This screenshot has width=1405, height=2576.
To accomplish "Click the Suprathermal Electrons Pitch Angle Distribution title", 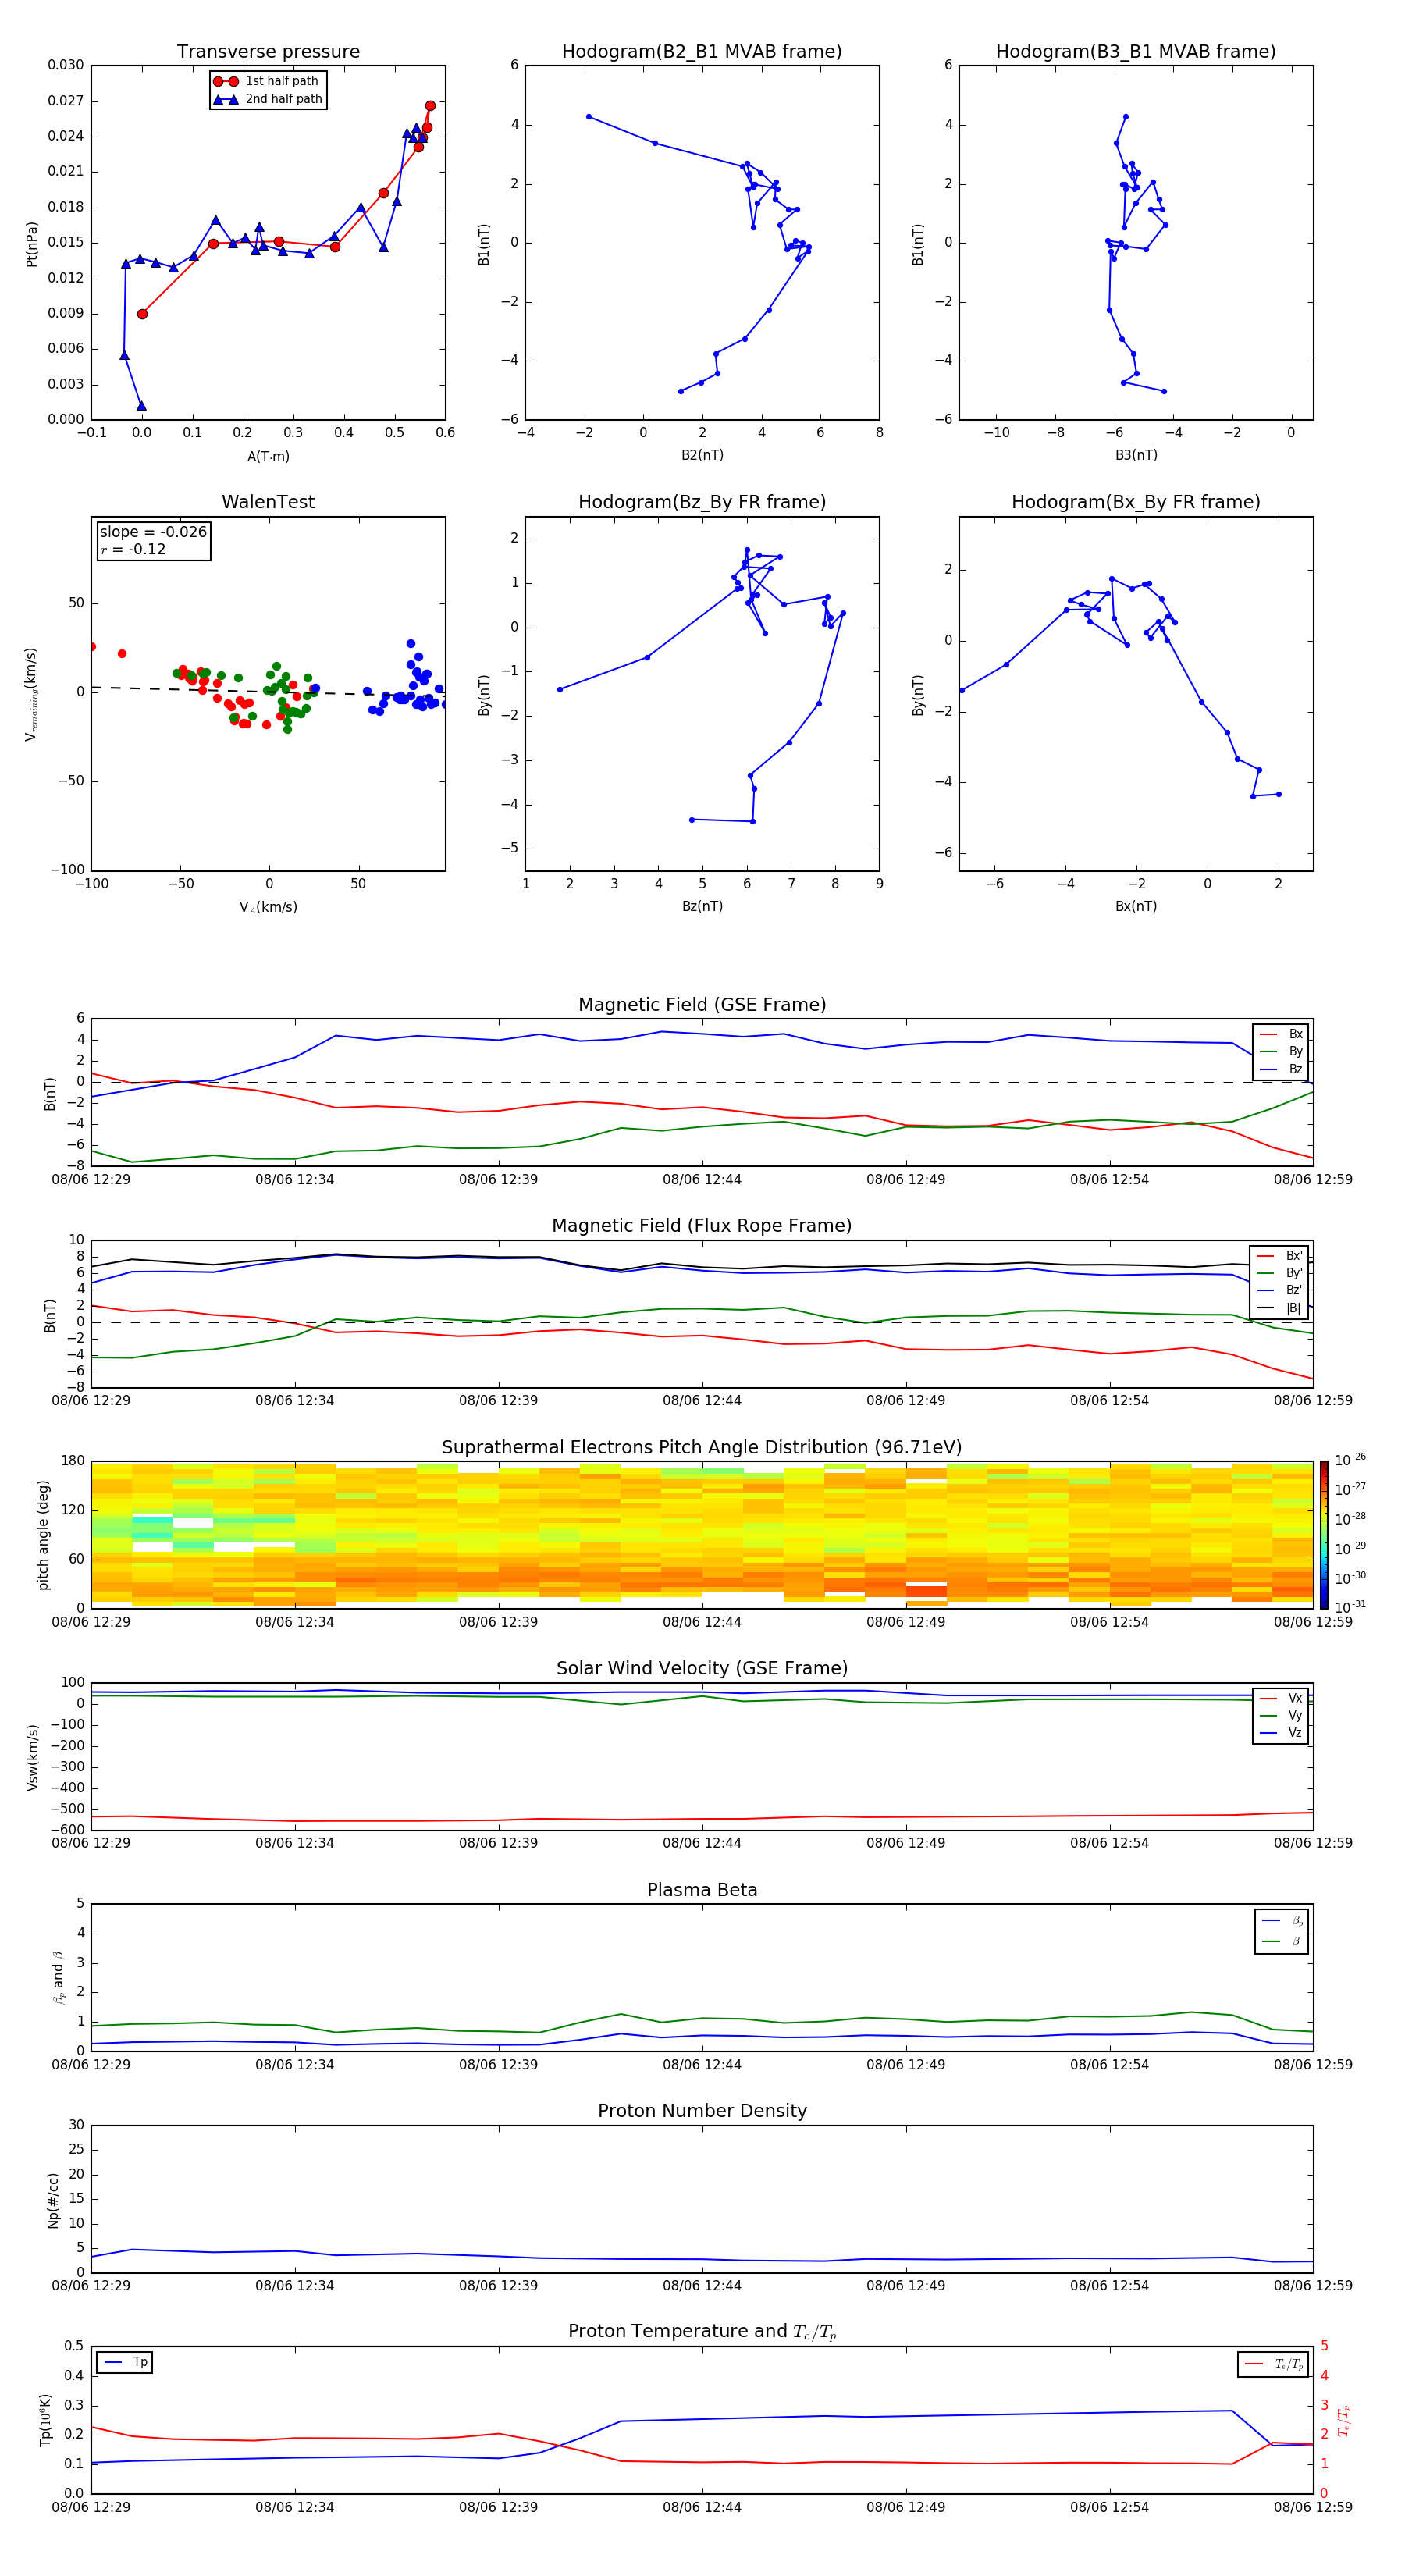I will (702, 1448).
